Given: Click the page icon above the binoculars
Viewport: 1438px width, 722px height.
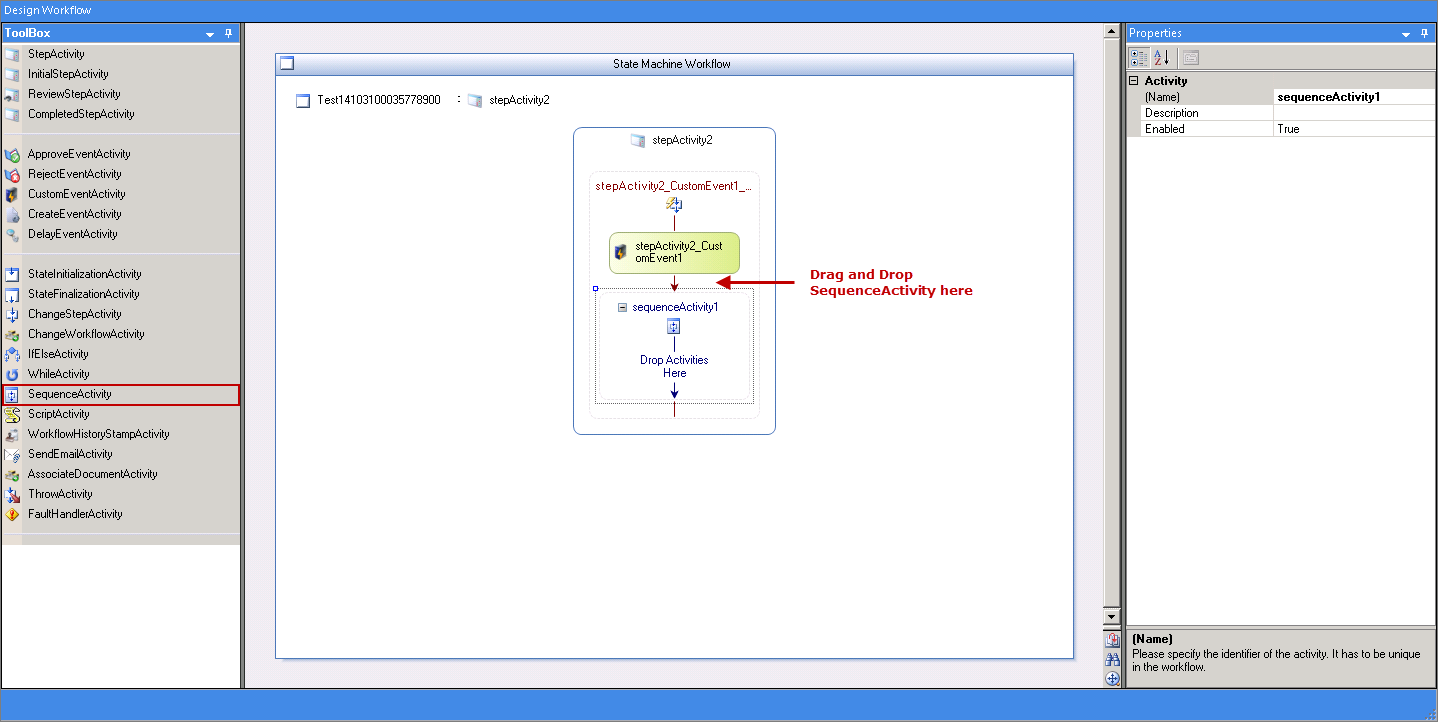Looking at the screenshot, I should (x=1112, y=641).
